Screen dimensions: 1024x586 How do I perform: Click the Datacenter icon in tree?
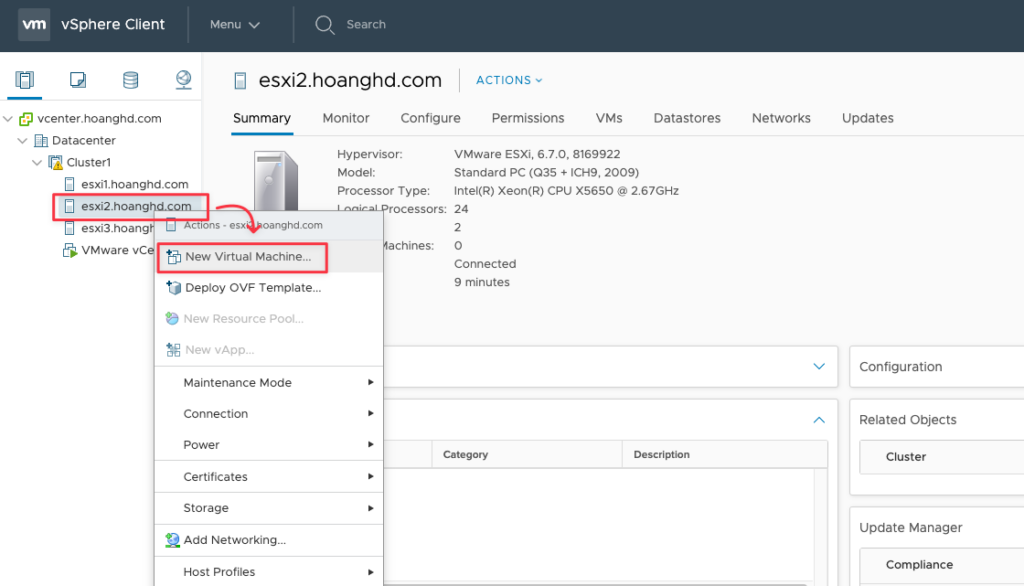[41, 140]
